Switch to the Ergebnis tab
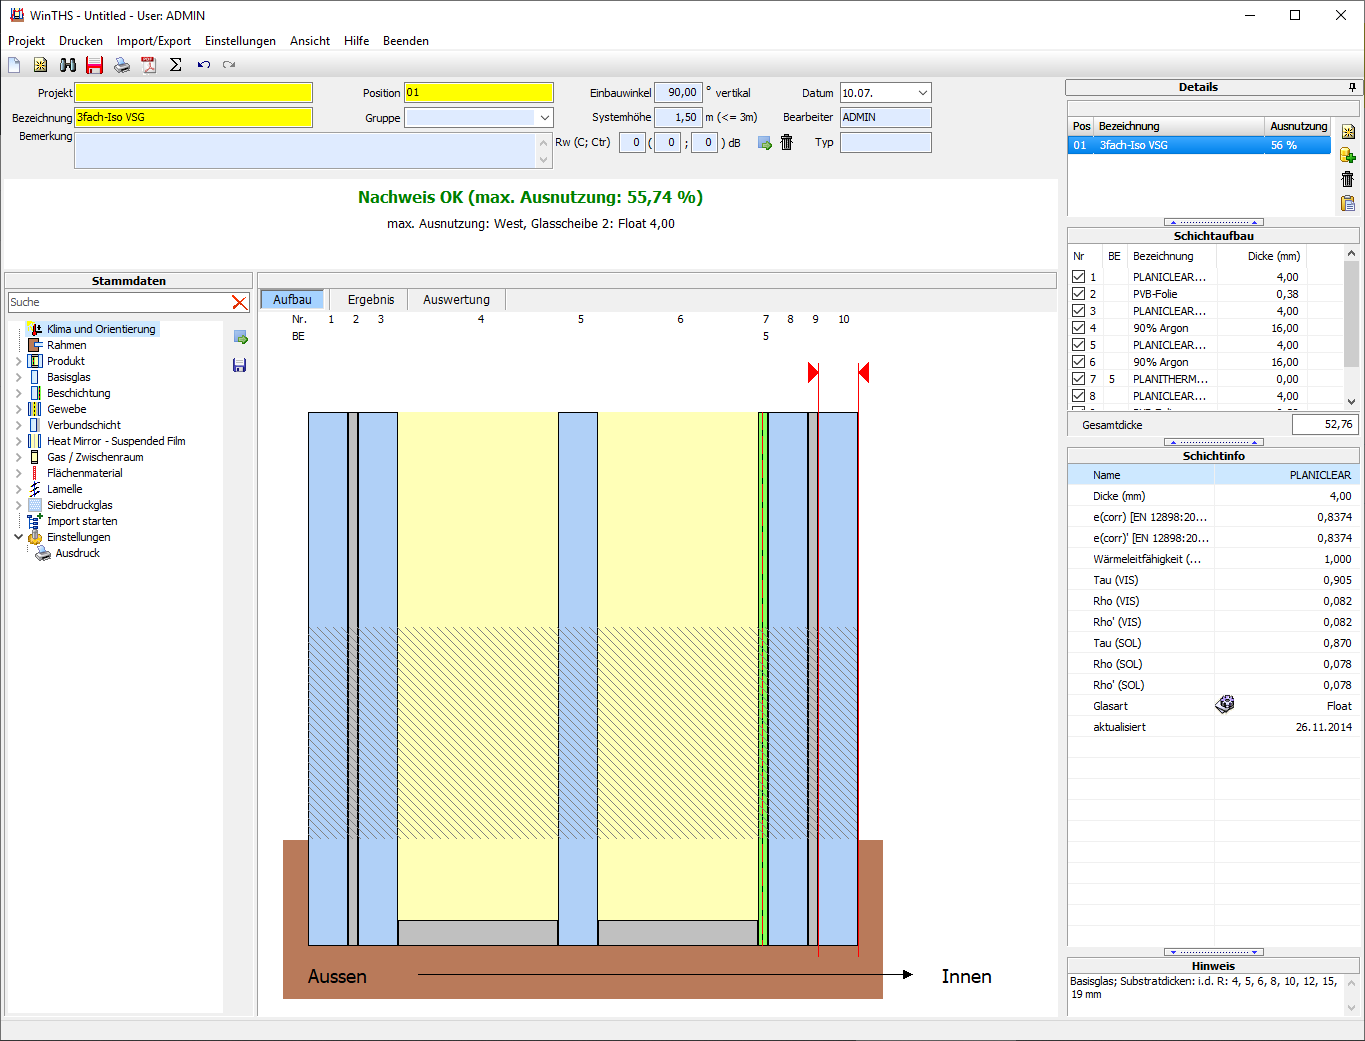Screen dimensions: 1365x1041 click(x=371, y=300)
